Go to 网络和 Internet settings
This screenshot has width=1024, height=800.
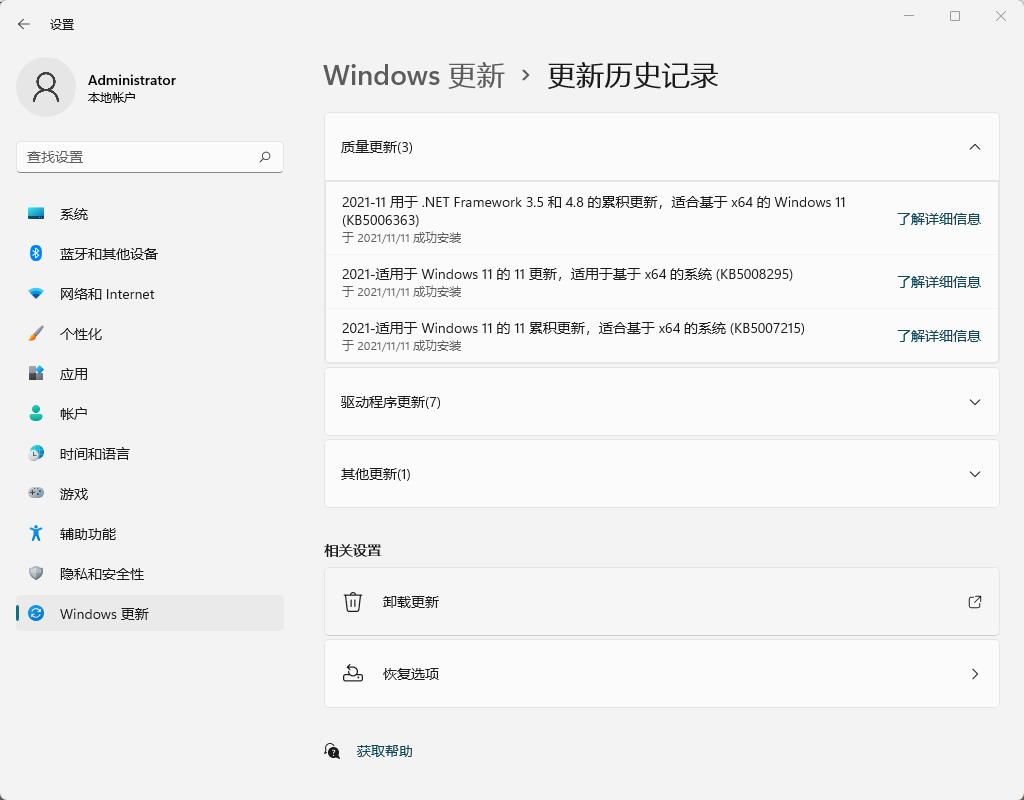150,294
